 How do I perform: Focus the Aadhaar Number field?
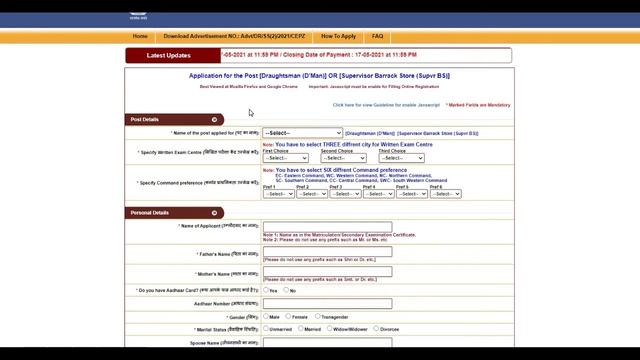(x=327, y=303)
